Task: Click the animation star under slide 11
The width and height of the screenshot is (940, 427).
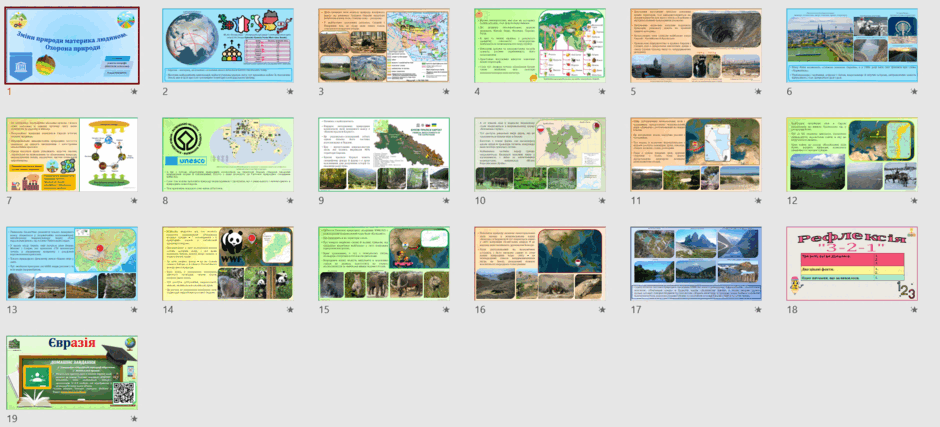Action: (x=758, y=201)
